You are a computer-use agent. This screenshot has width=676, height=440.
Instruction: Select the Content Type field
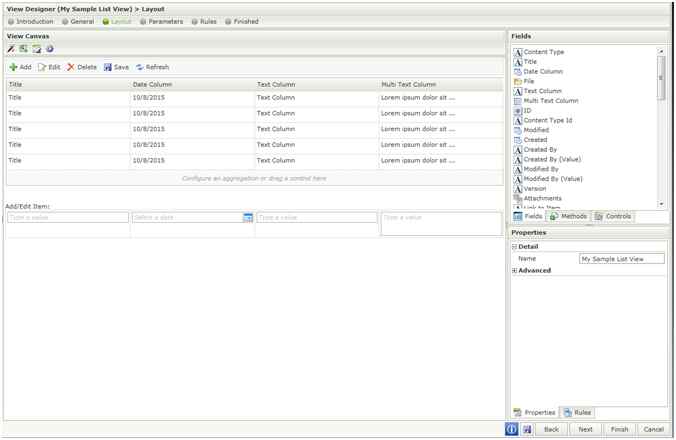point(539,52)
